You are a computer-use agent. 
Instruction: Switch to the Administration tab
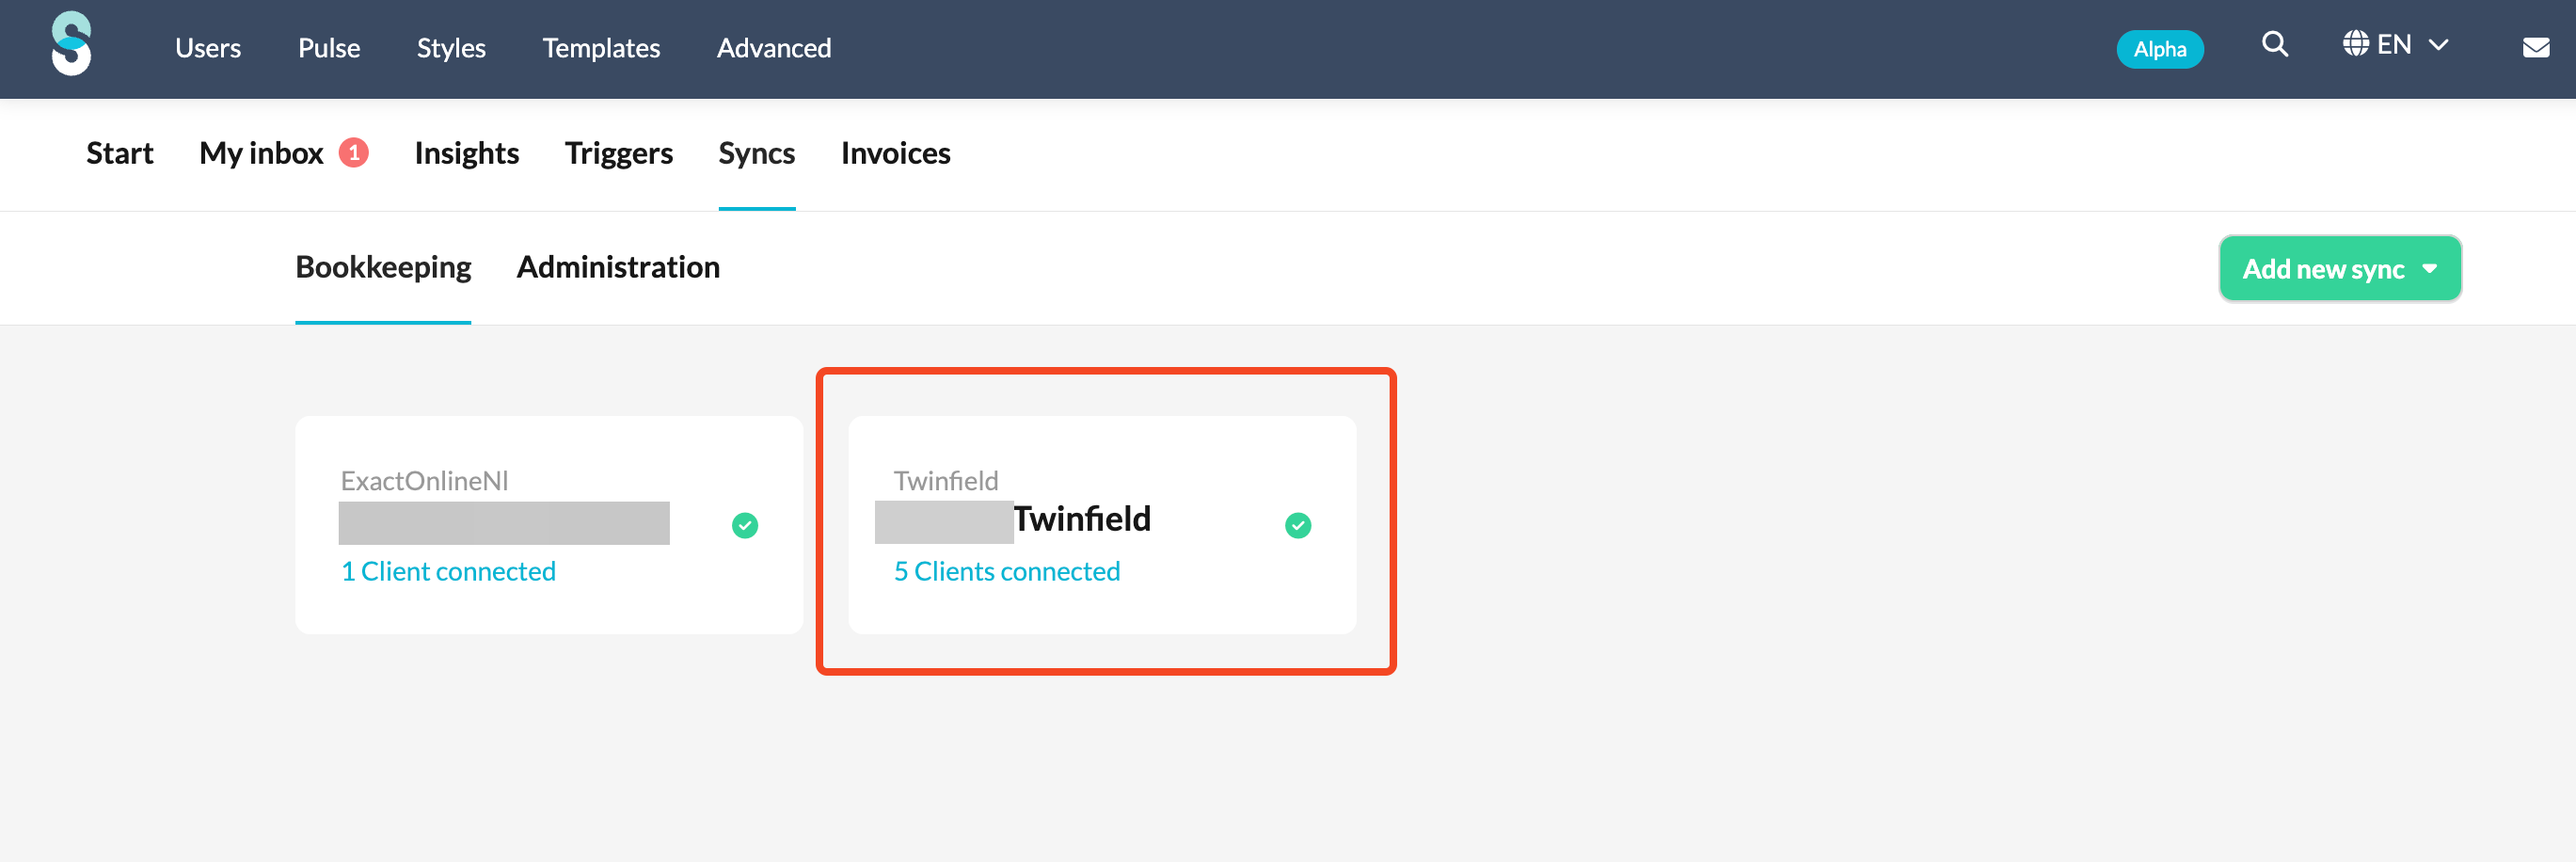(x=618, y=267)
